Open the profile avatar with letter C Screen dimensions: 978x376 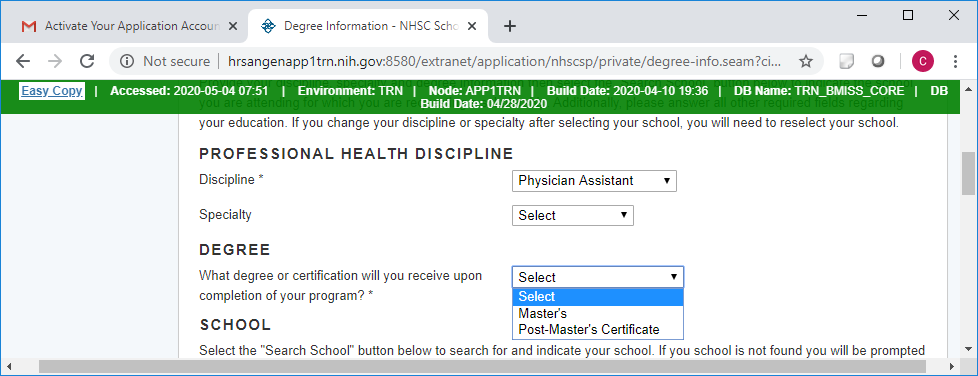tap(922, 61)
